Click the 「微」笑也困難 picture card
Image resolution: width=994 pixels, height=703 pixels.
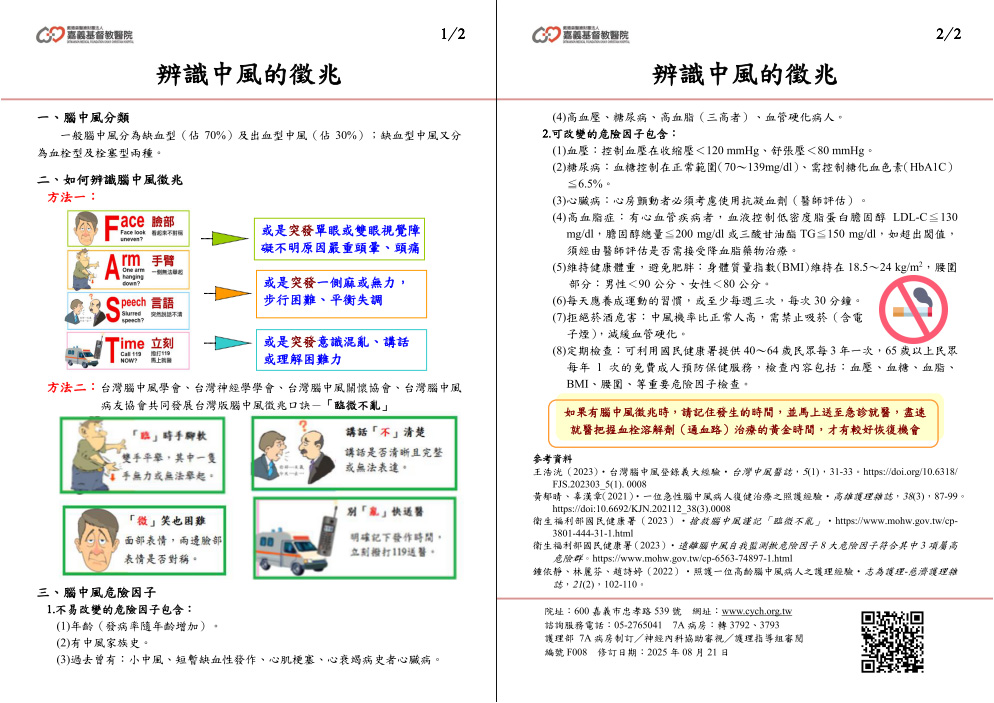tap(145, 541)
